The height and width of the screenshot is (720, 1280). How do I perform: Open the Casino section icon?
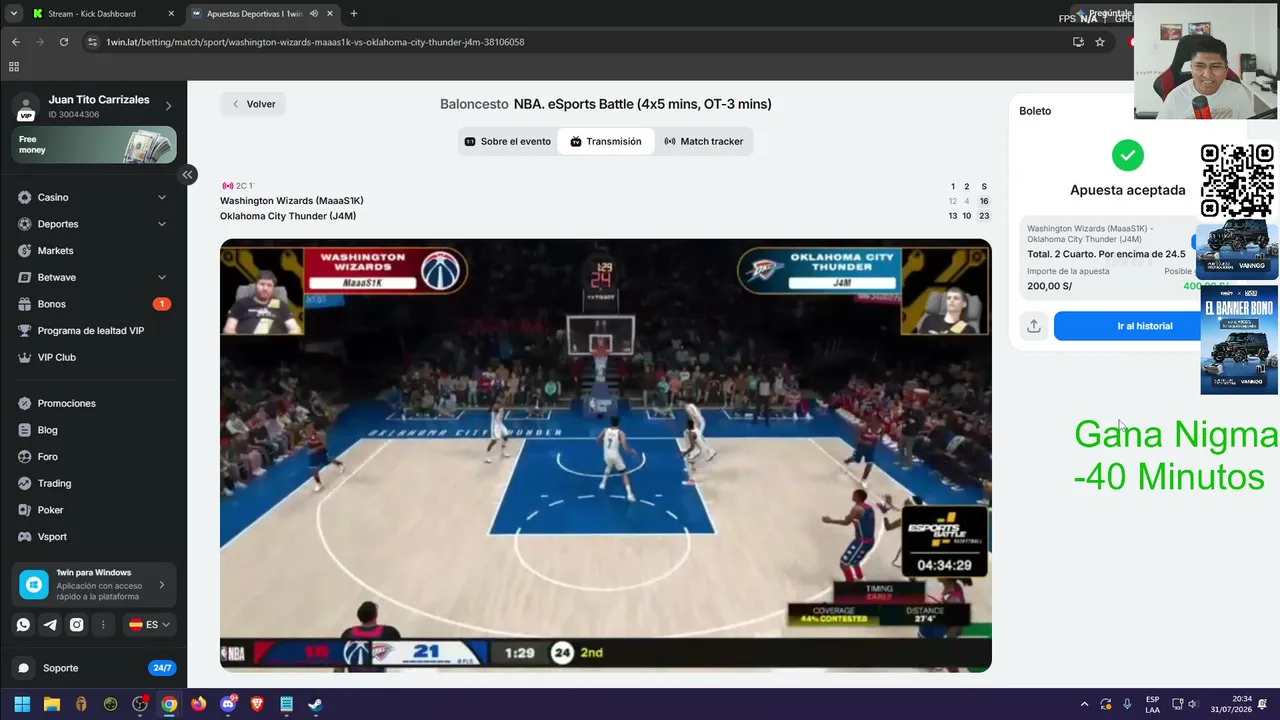[24, 197]
